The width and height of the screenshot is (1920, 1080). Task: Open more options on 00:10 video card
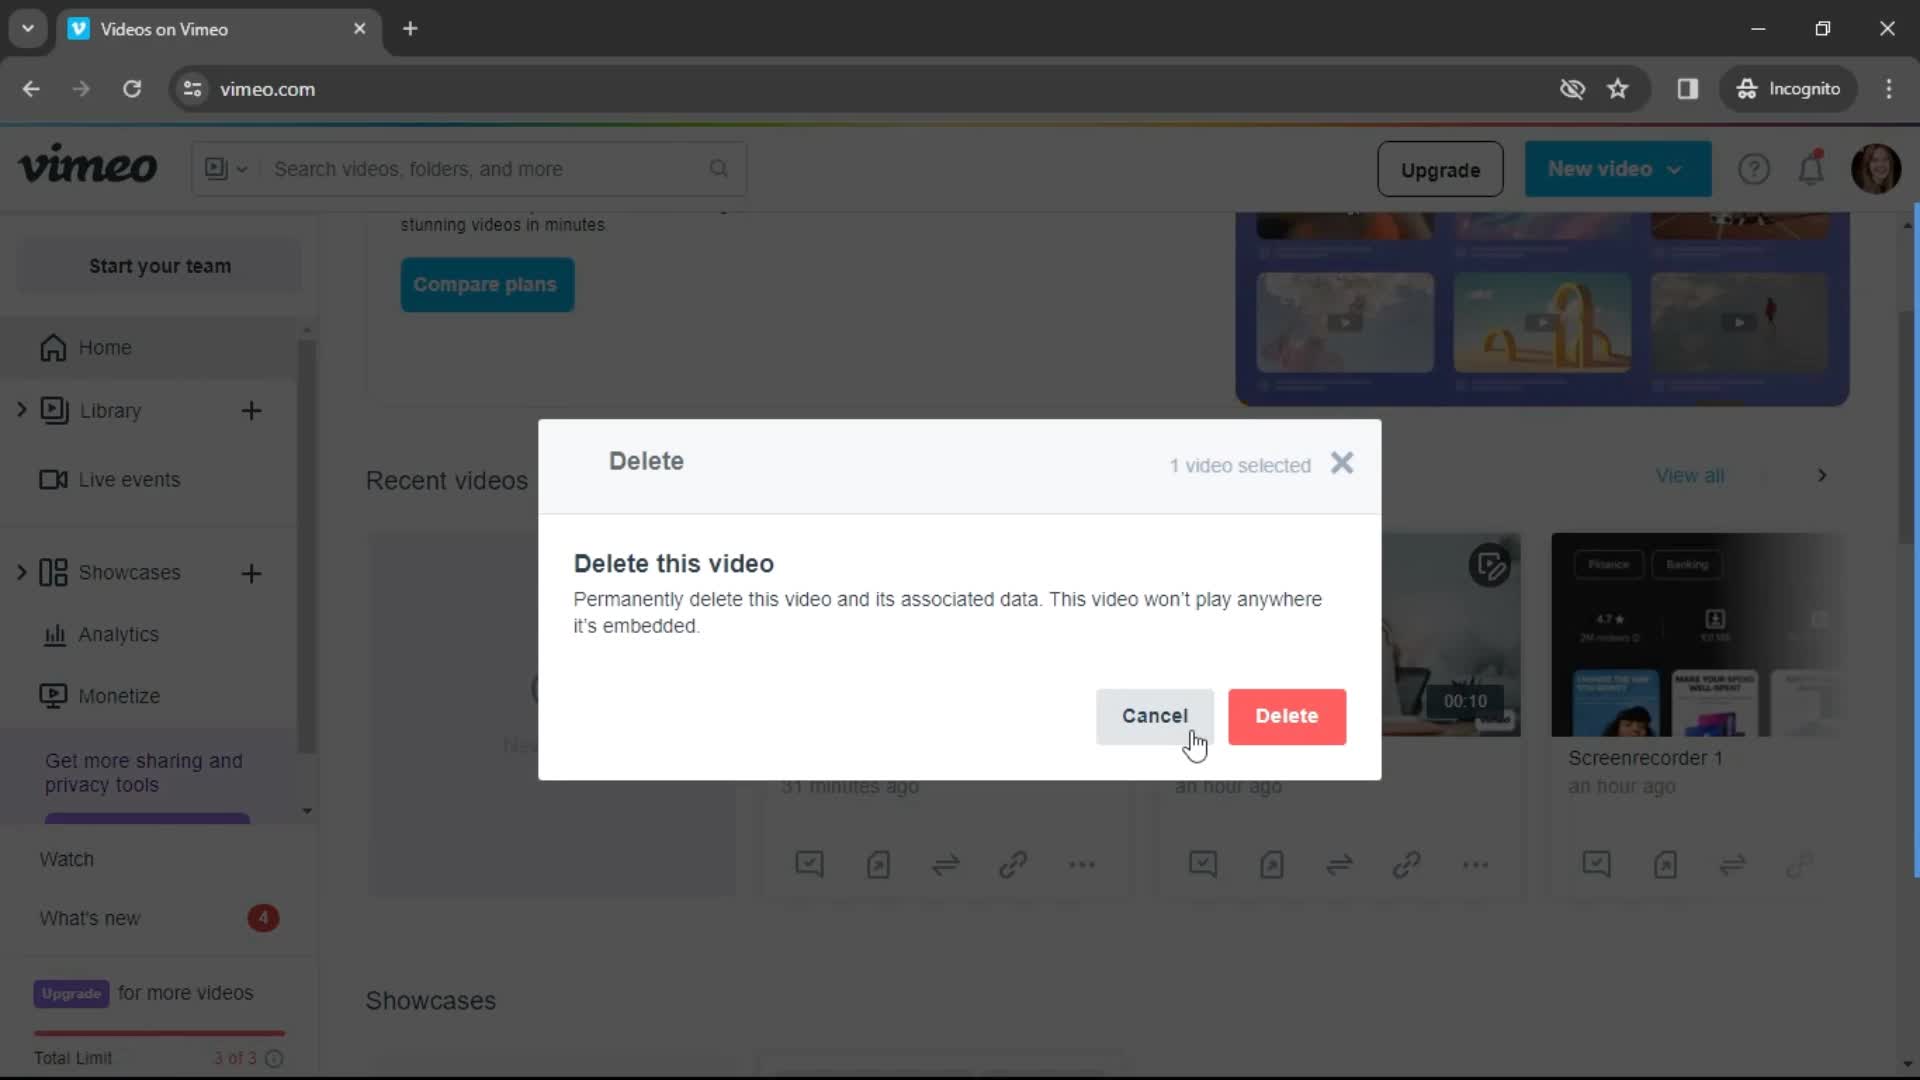click(1475, 865)
